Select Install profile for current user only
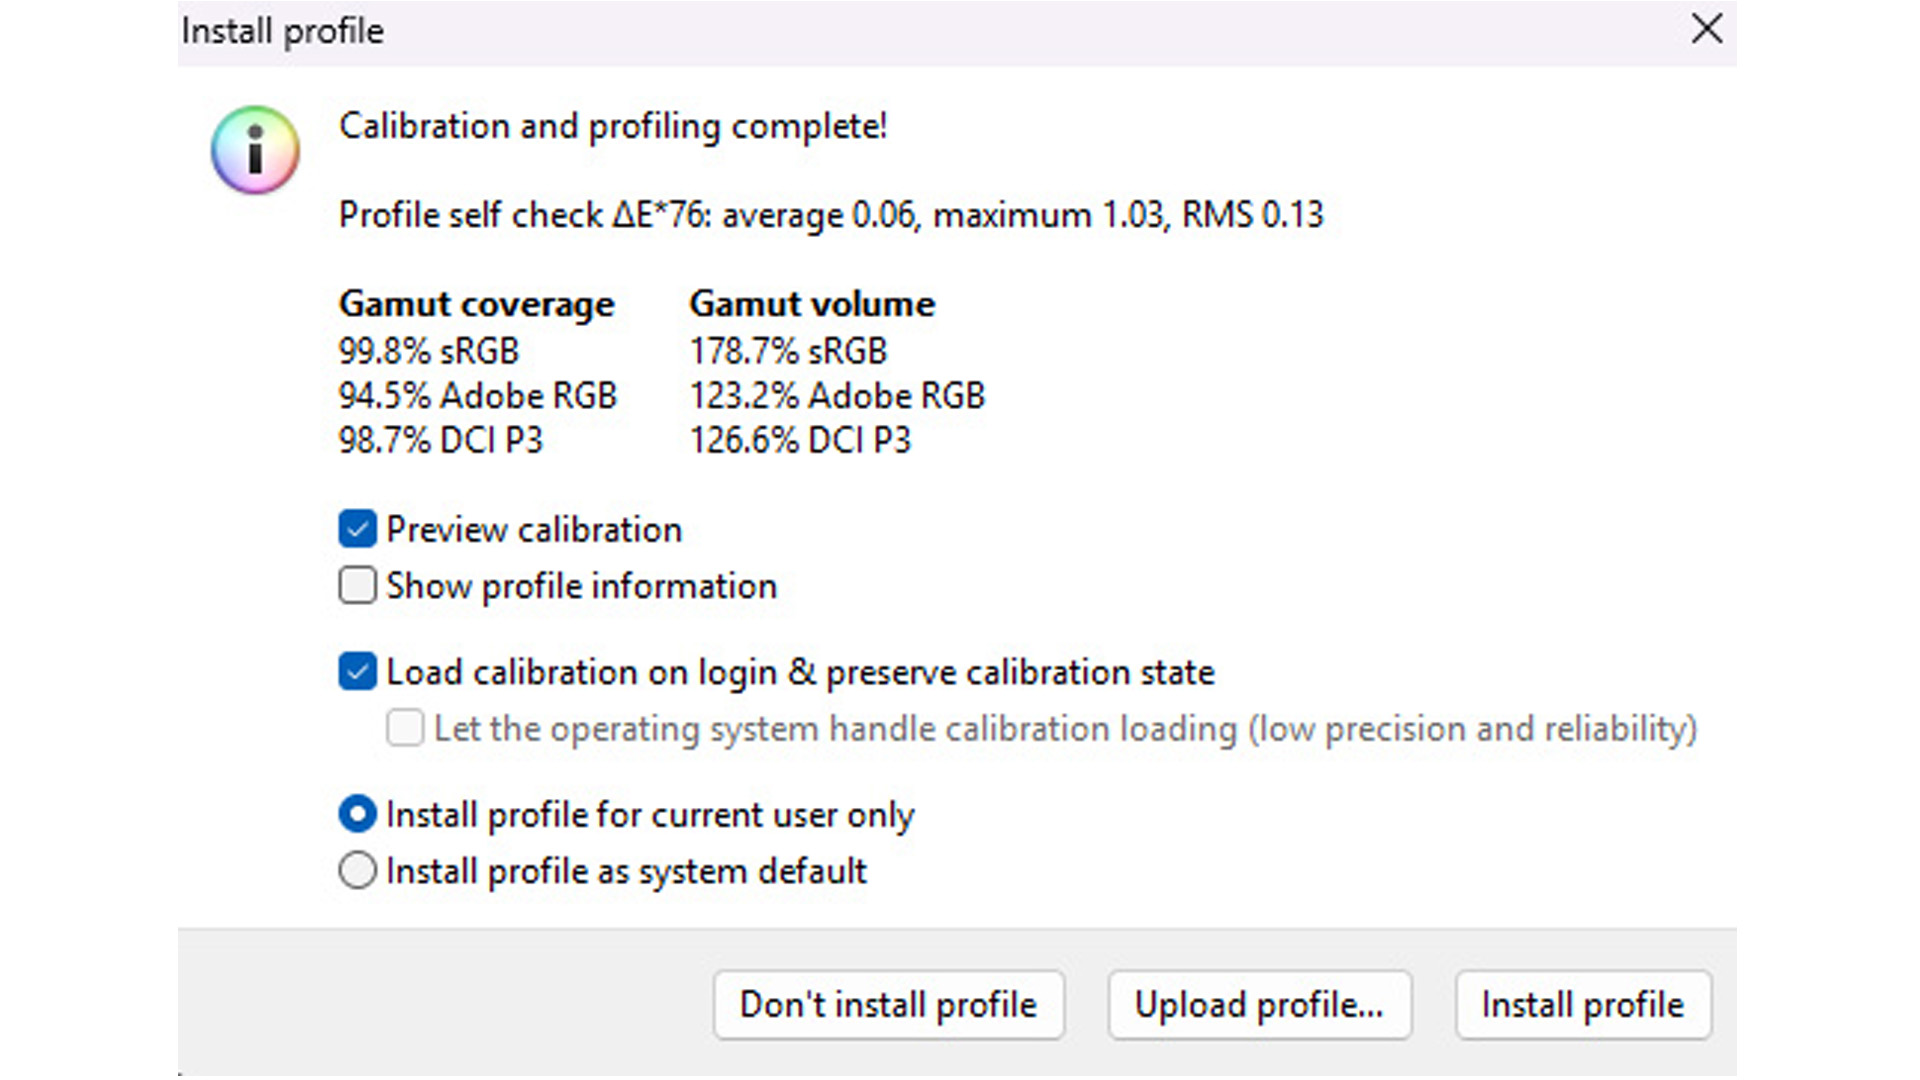 (357, 814)
